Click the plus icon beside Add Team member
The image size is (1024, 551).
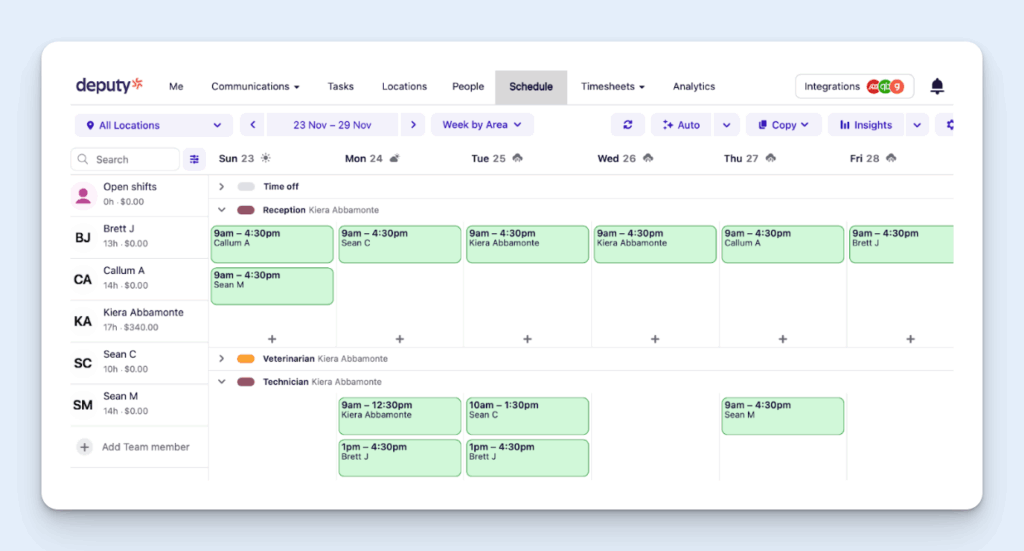pos(84,447)
